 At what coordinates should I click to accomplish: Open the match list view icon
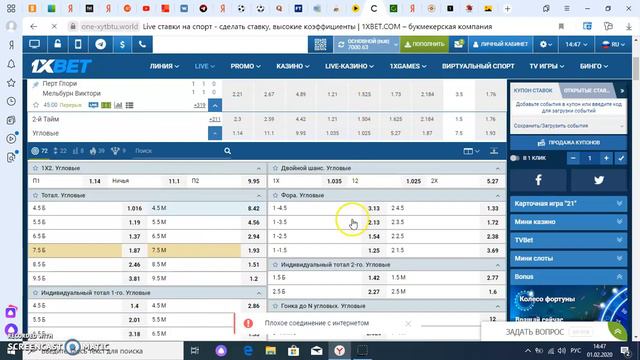point(129,105)
